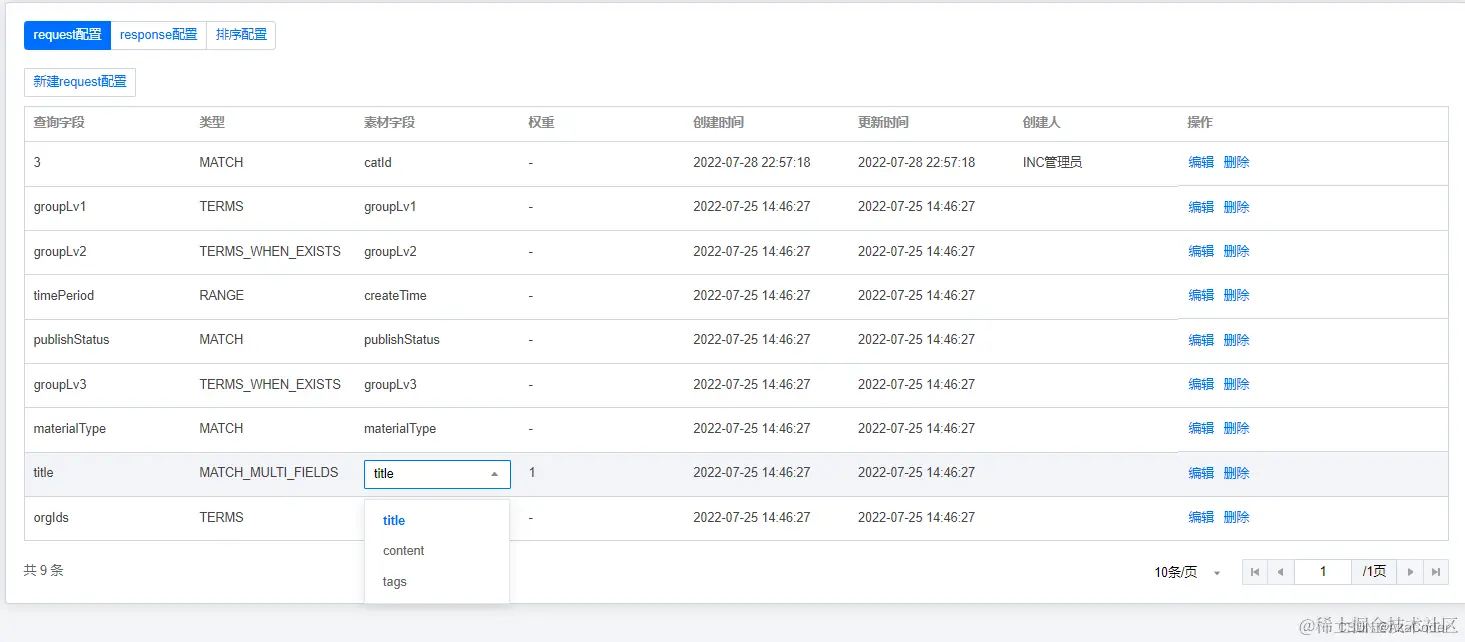Choose content option in dropdown list
Image resolution: width=1465 pixels, height=642 pixels.
[x=437, y=551]
